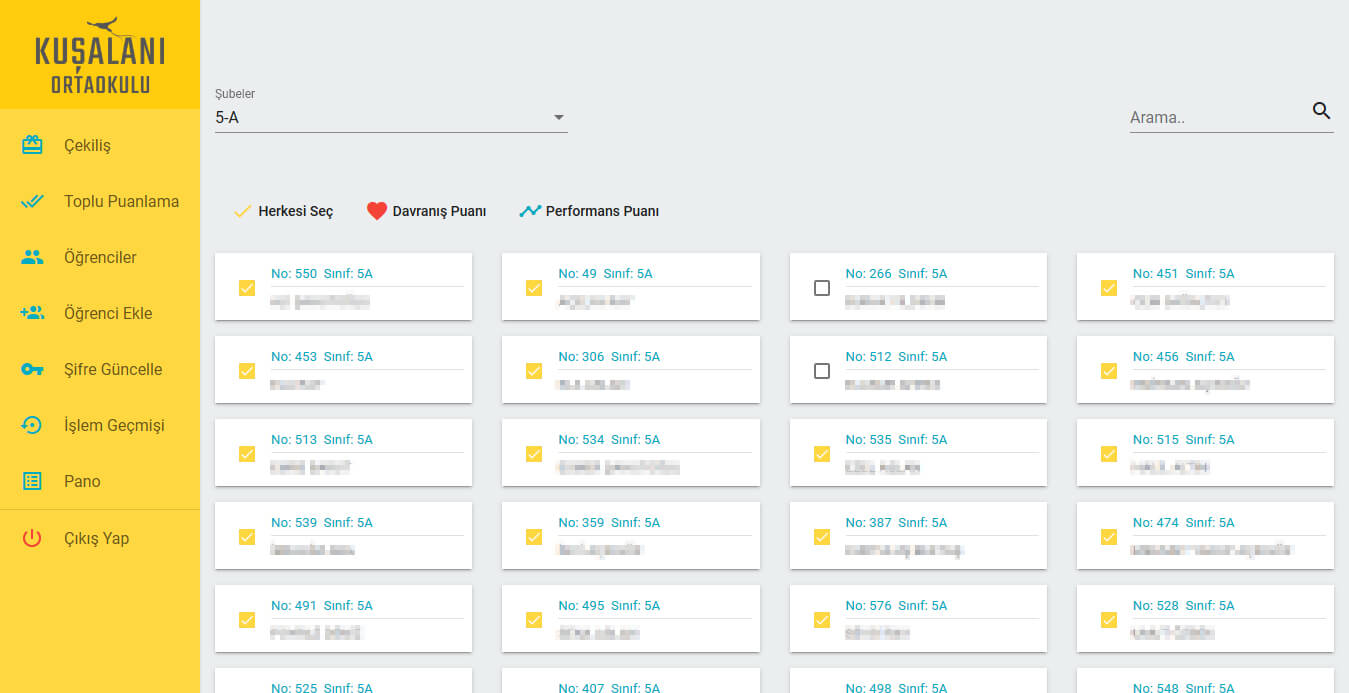
Task: Go to İşlem Geçmişi page
Action: point(114,425)
